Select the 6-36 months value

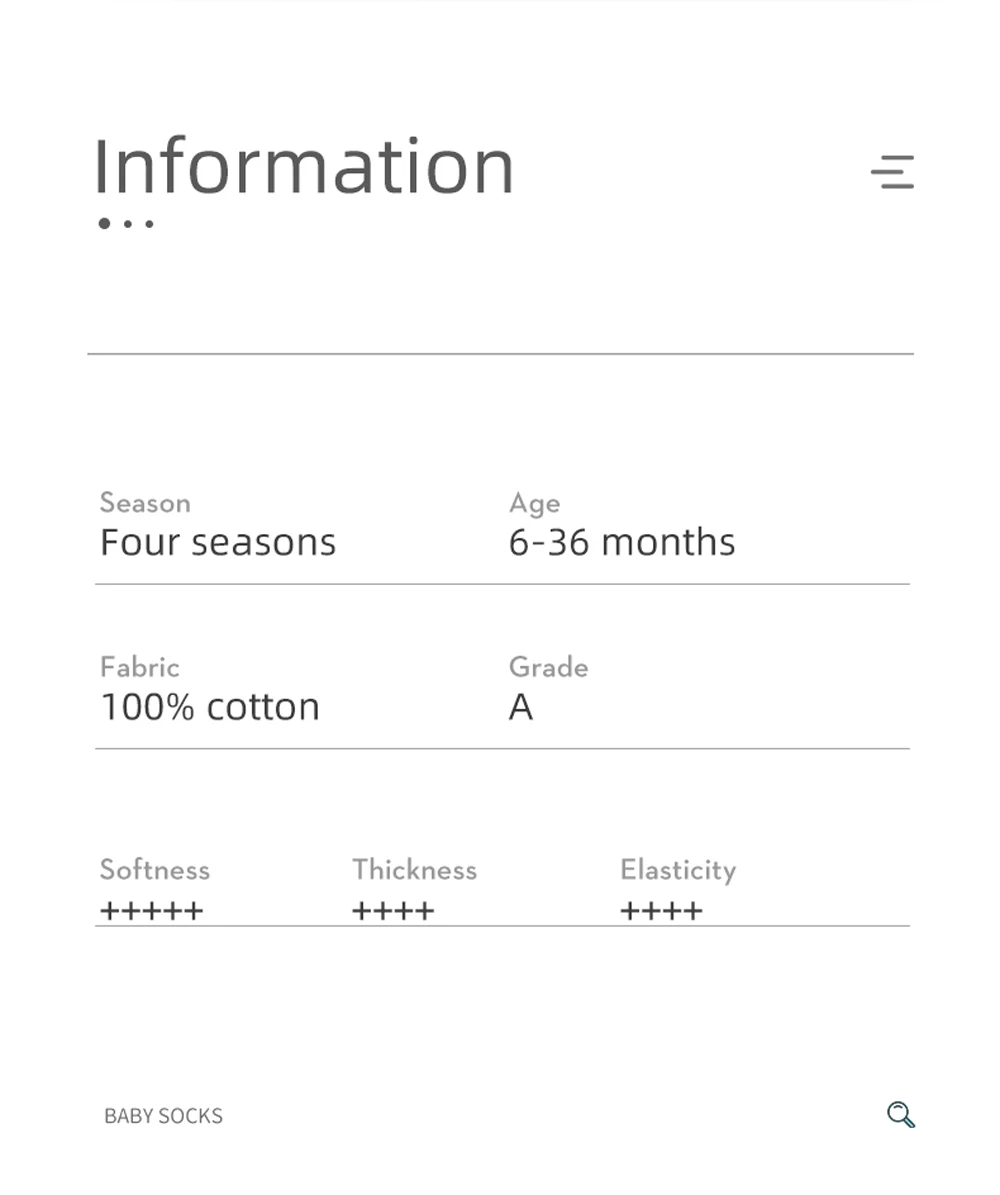(622, 543)
